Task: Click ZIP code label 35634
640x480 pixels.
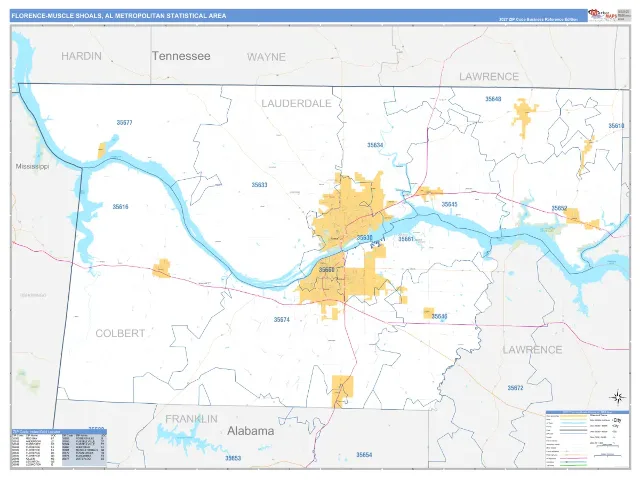Action: 375,145
